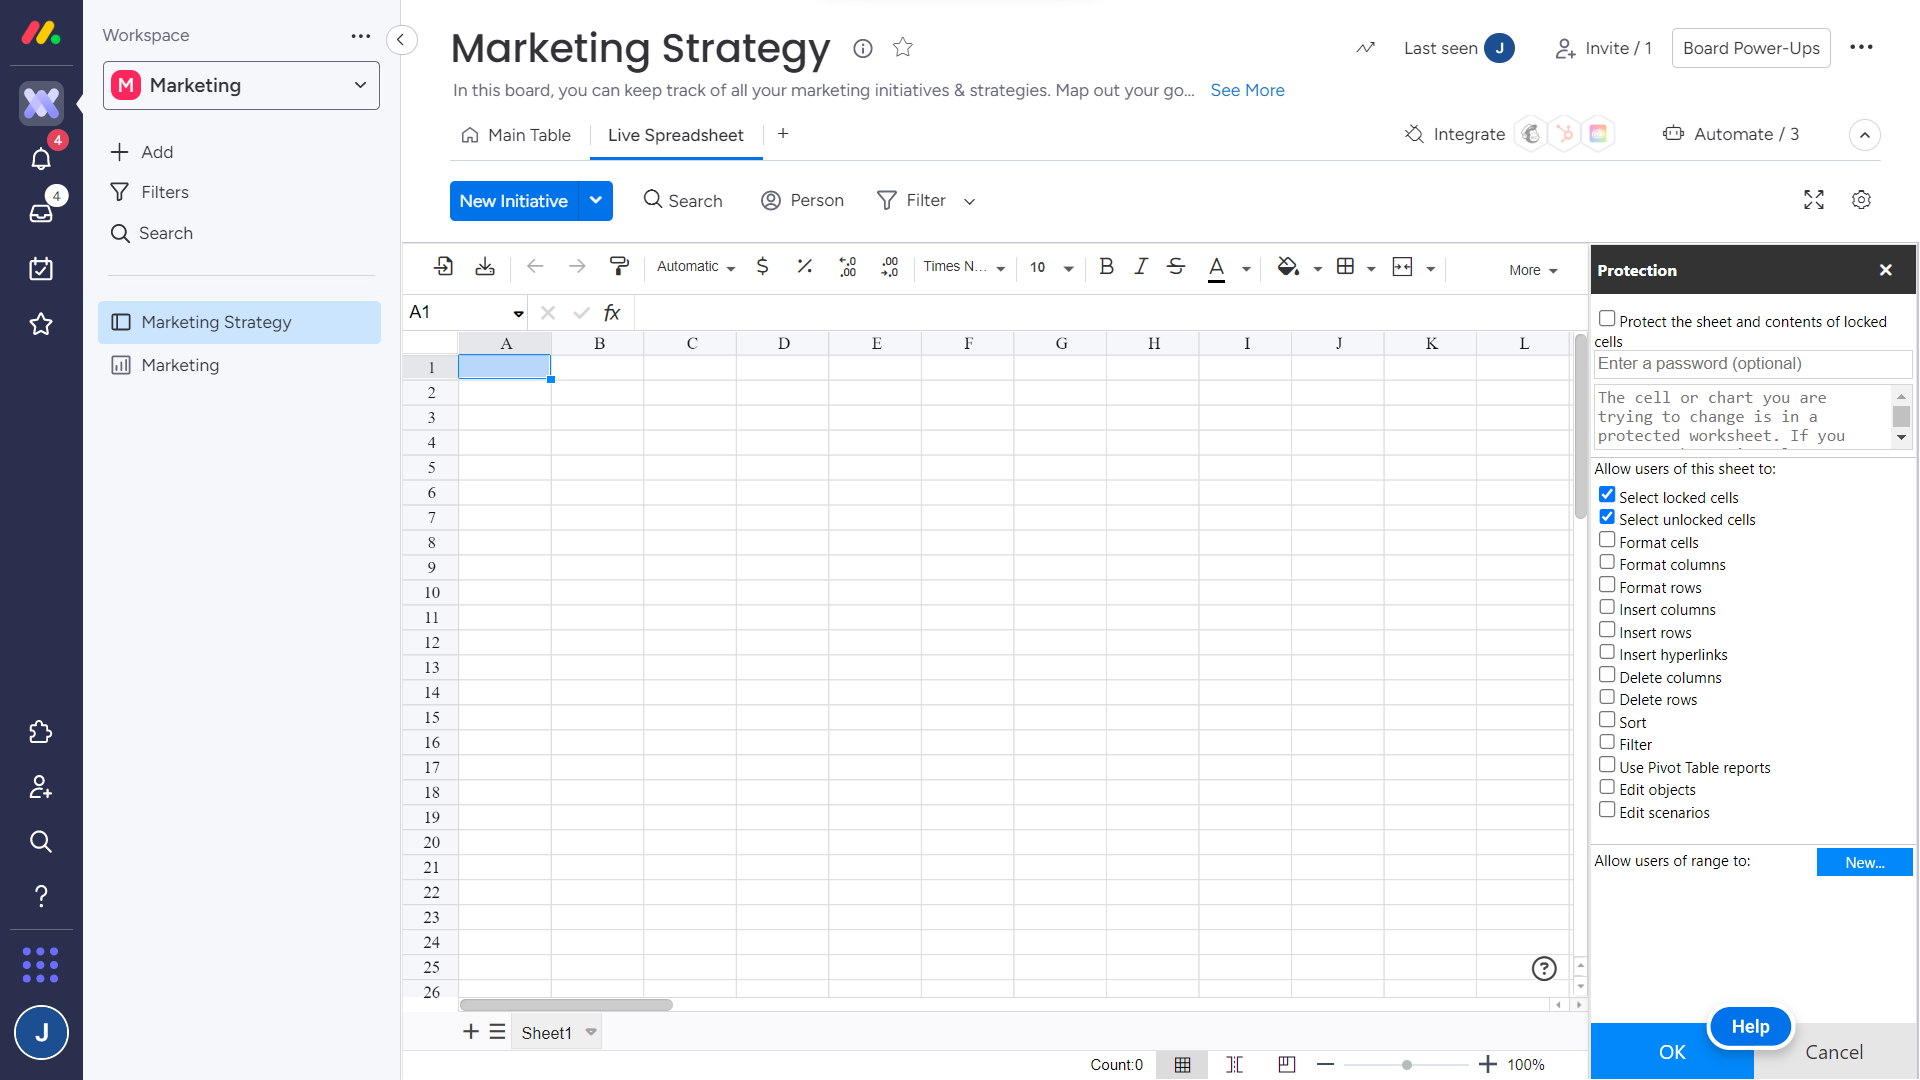
Task: Enable the Insert hyperlinks checkbox
Action: pyautogui.click(x=1607, y=652)
